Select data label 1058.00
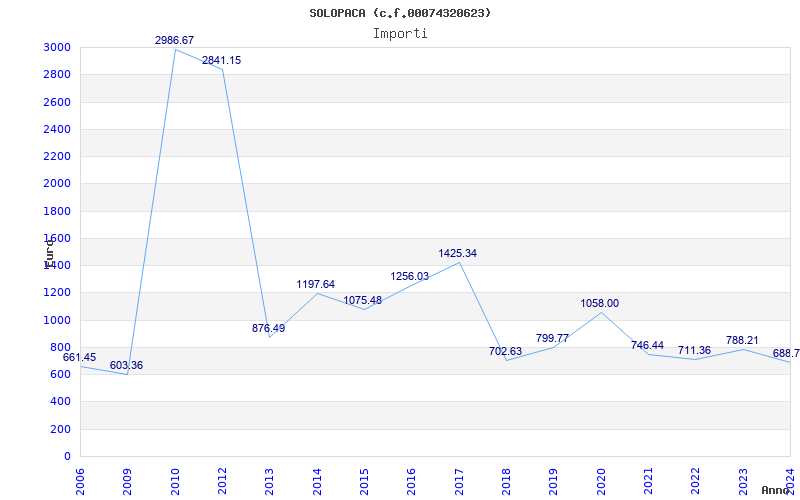 [599, 304]
